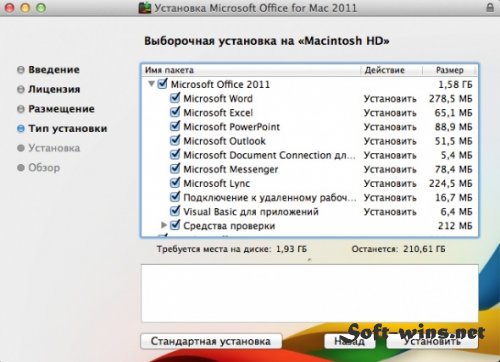Start installation with the Установить button

coord(432,341)
